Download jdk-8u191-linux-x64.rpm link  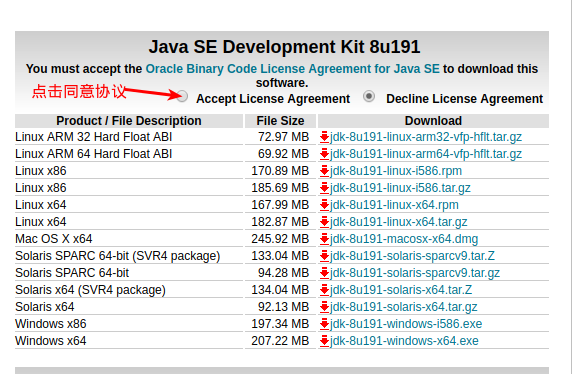tap(394, 205)
